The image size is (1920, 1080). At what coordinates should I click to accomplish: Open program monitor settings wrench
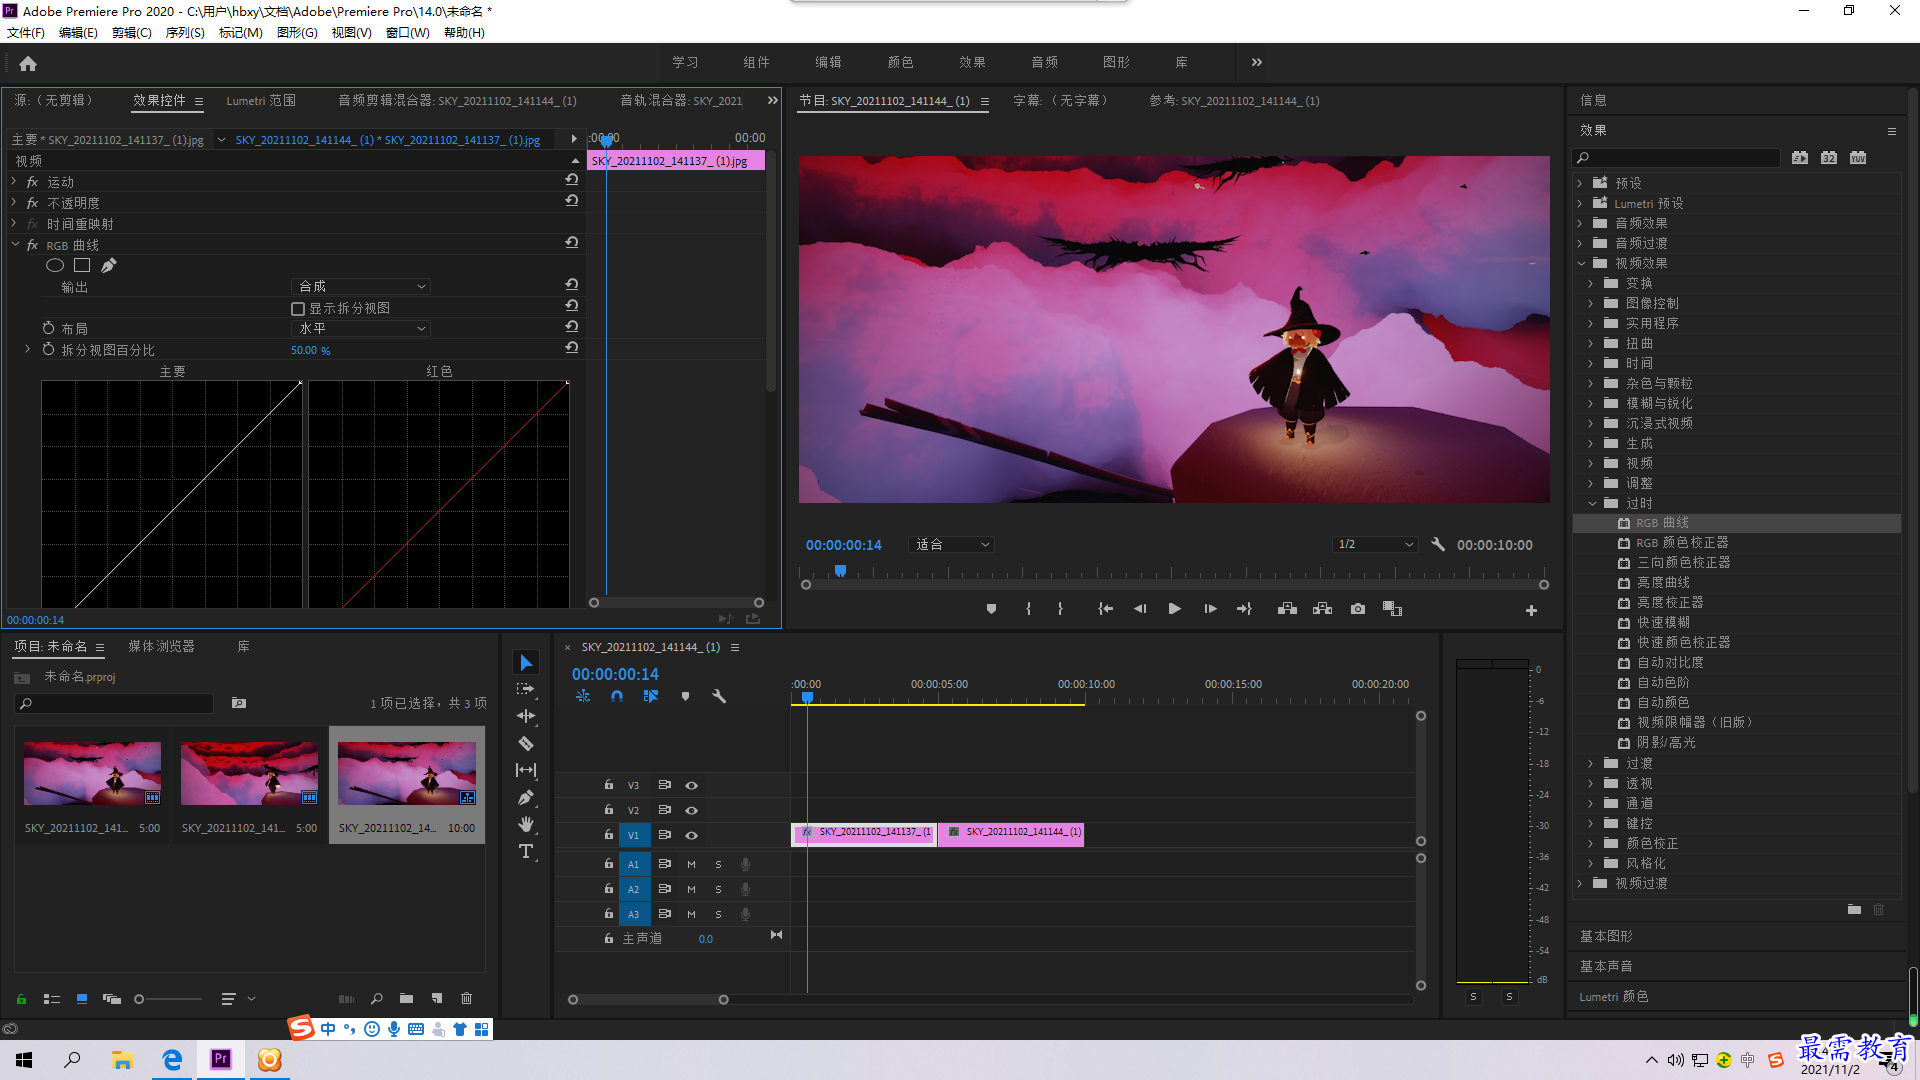pos(1438,544)
